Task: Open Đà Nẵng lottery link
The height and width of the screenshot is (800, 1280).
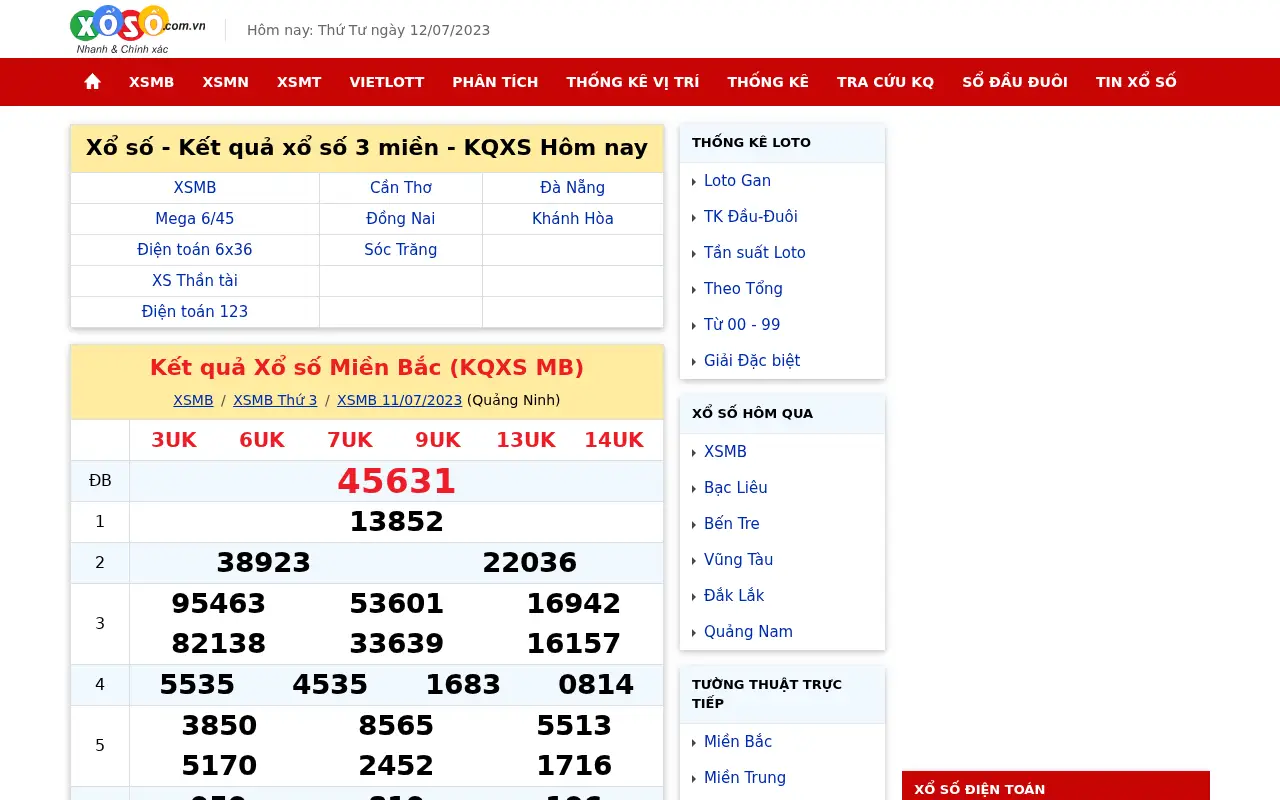Action: [x=573, y=188]
